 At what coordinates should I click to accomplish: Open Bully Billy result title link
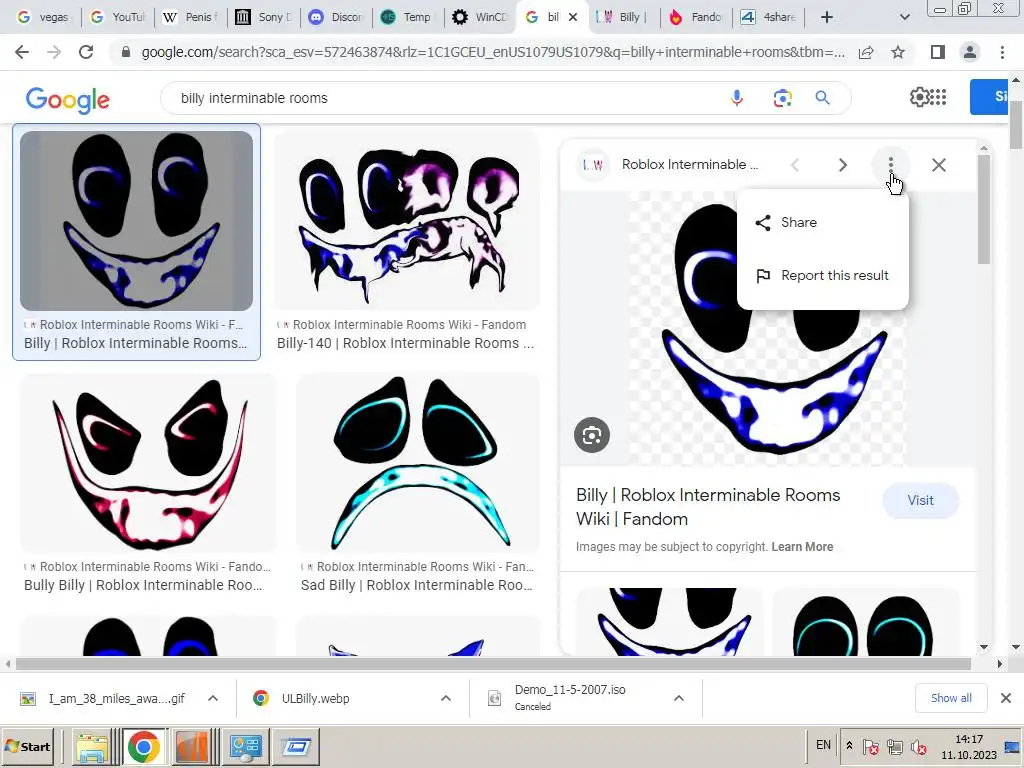pos(143,585)
